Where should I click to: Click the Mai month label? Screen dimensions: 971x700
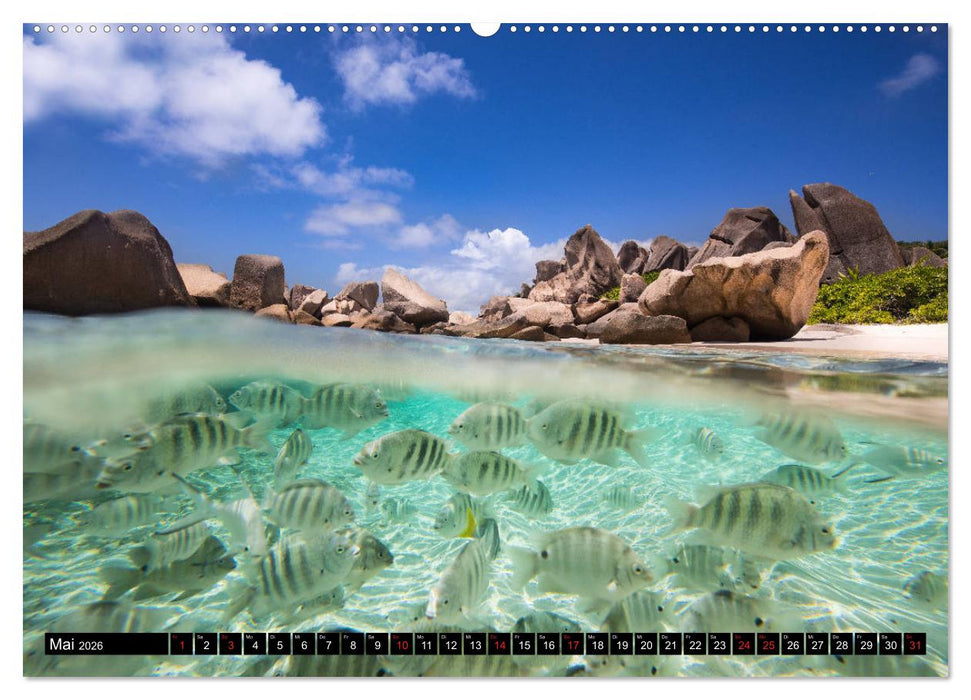click(63, 645)
